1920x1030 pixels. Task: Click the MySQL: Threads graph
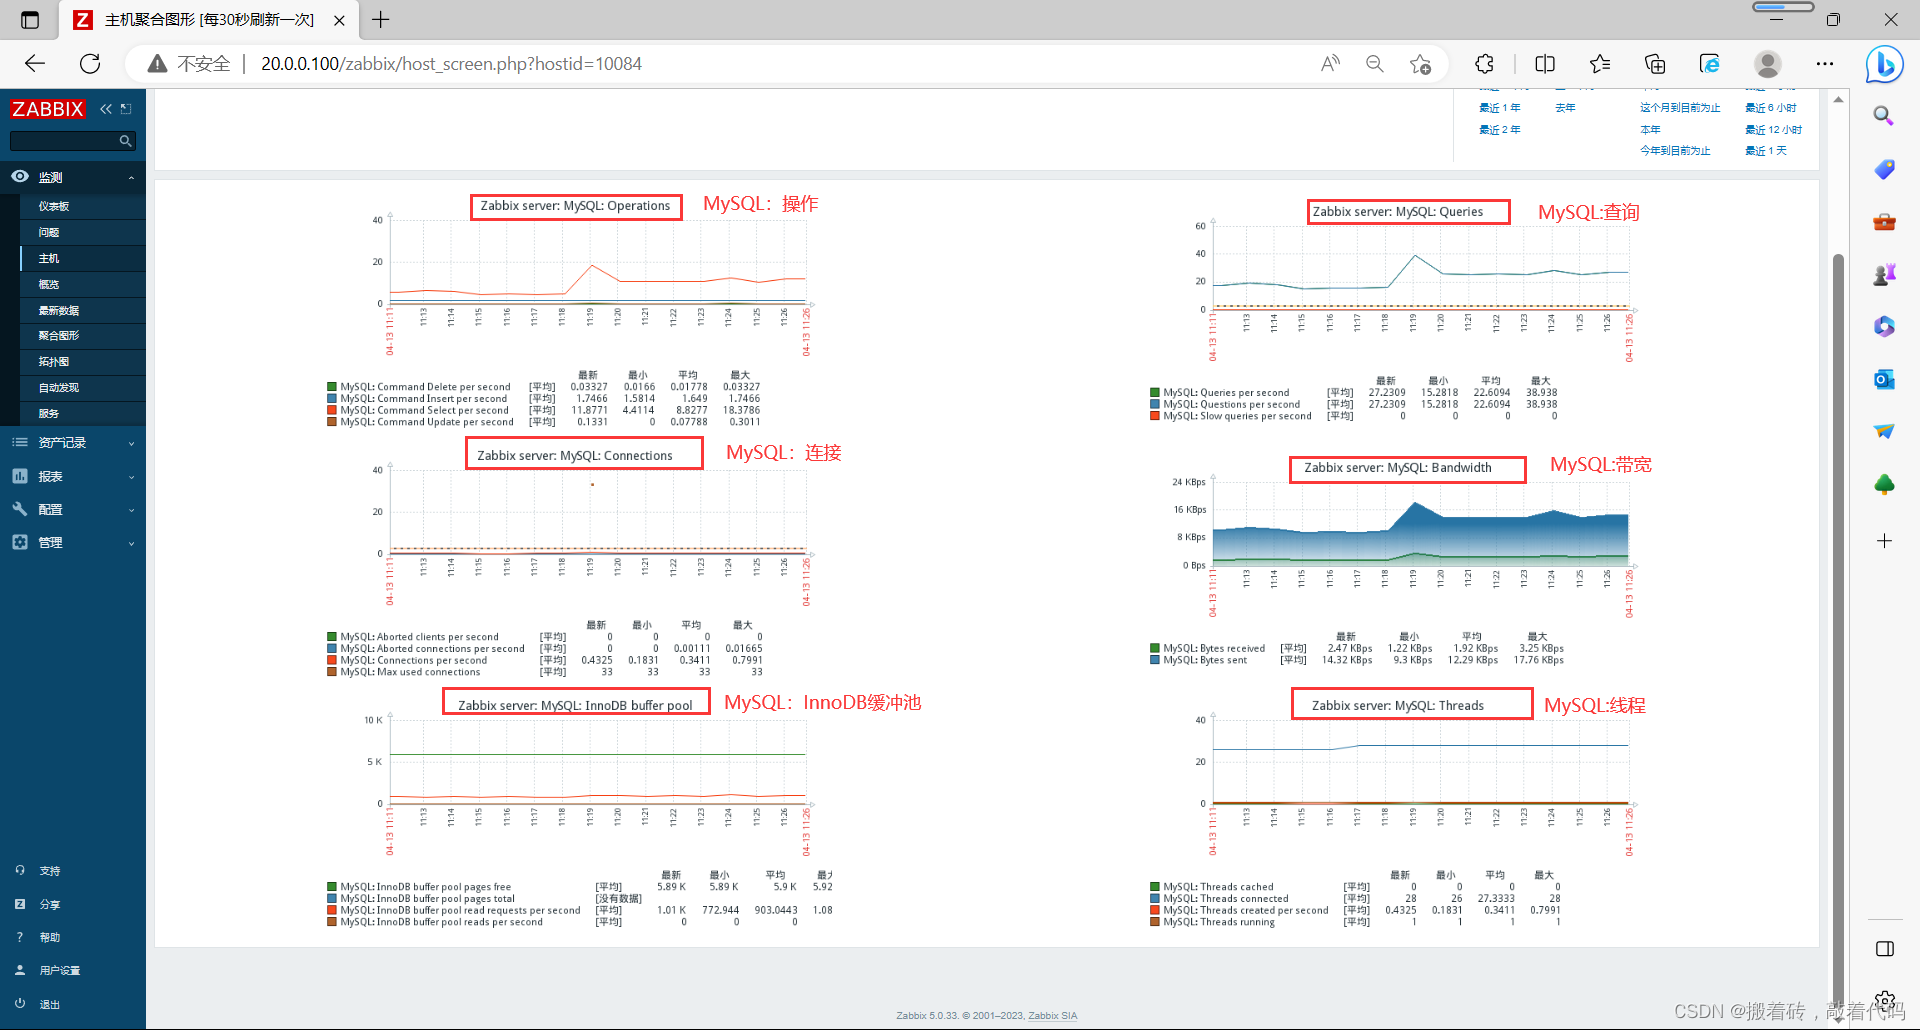pyautogui.click(x=1398, y=811)
